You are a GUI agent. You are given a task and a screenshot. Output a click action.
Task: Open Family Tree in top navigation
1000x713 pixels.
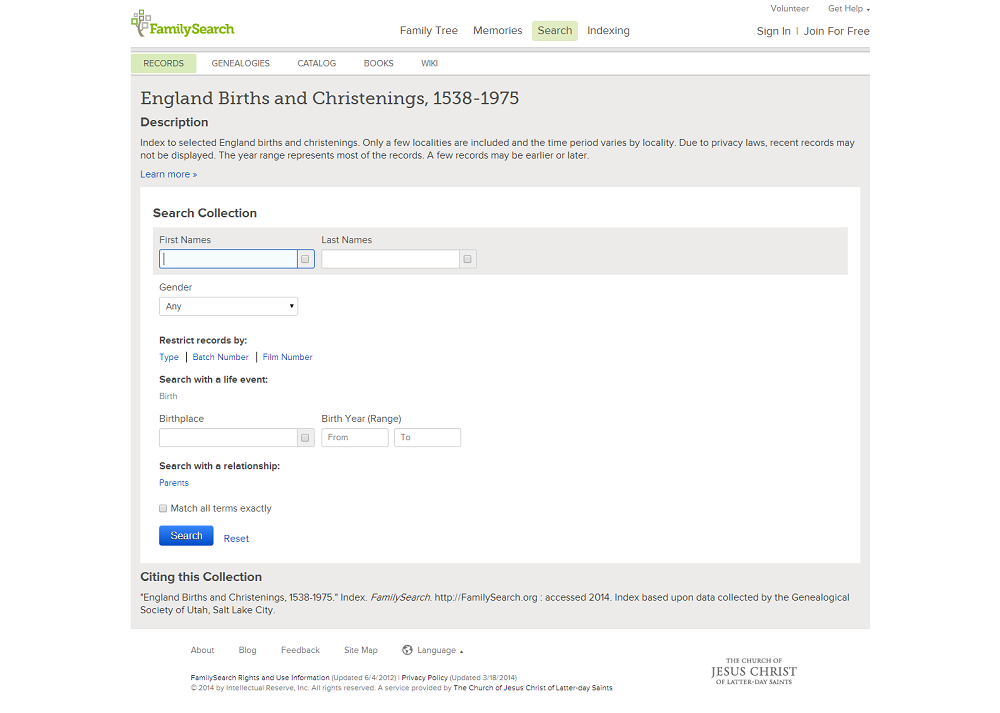[429, 31]
